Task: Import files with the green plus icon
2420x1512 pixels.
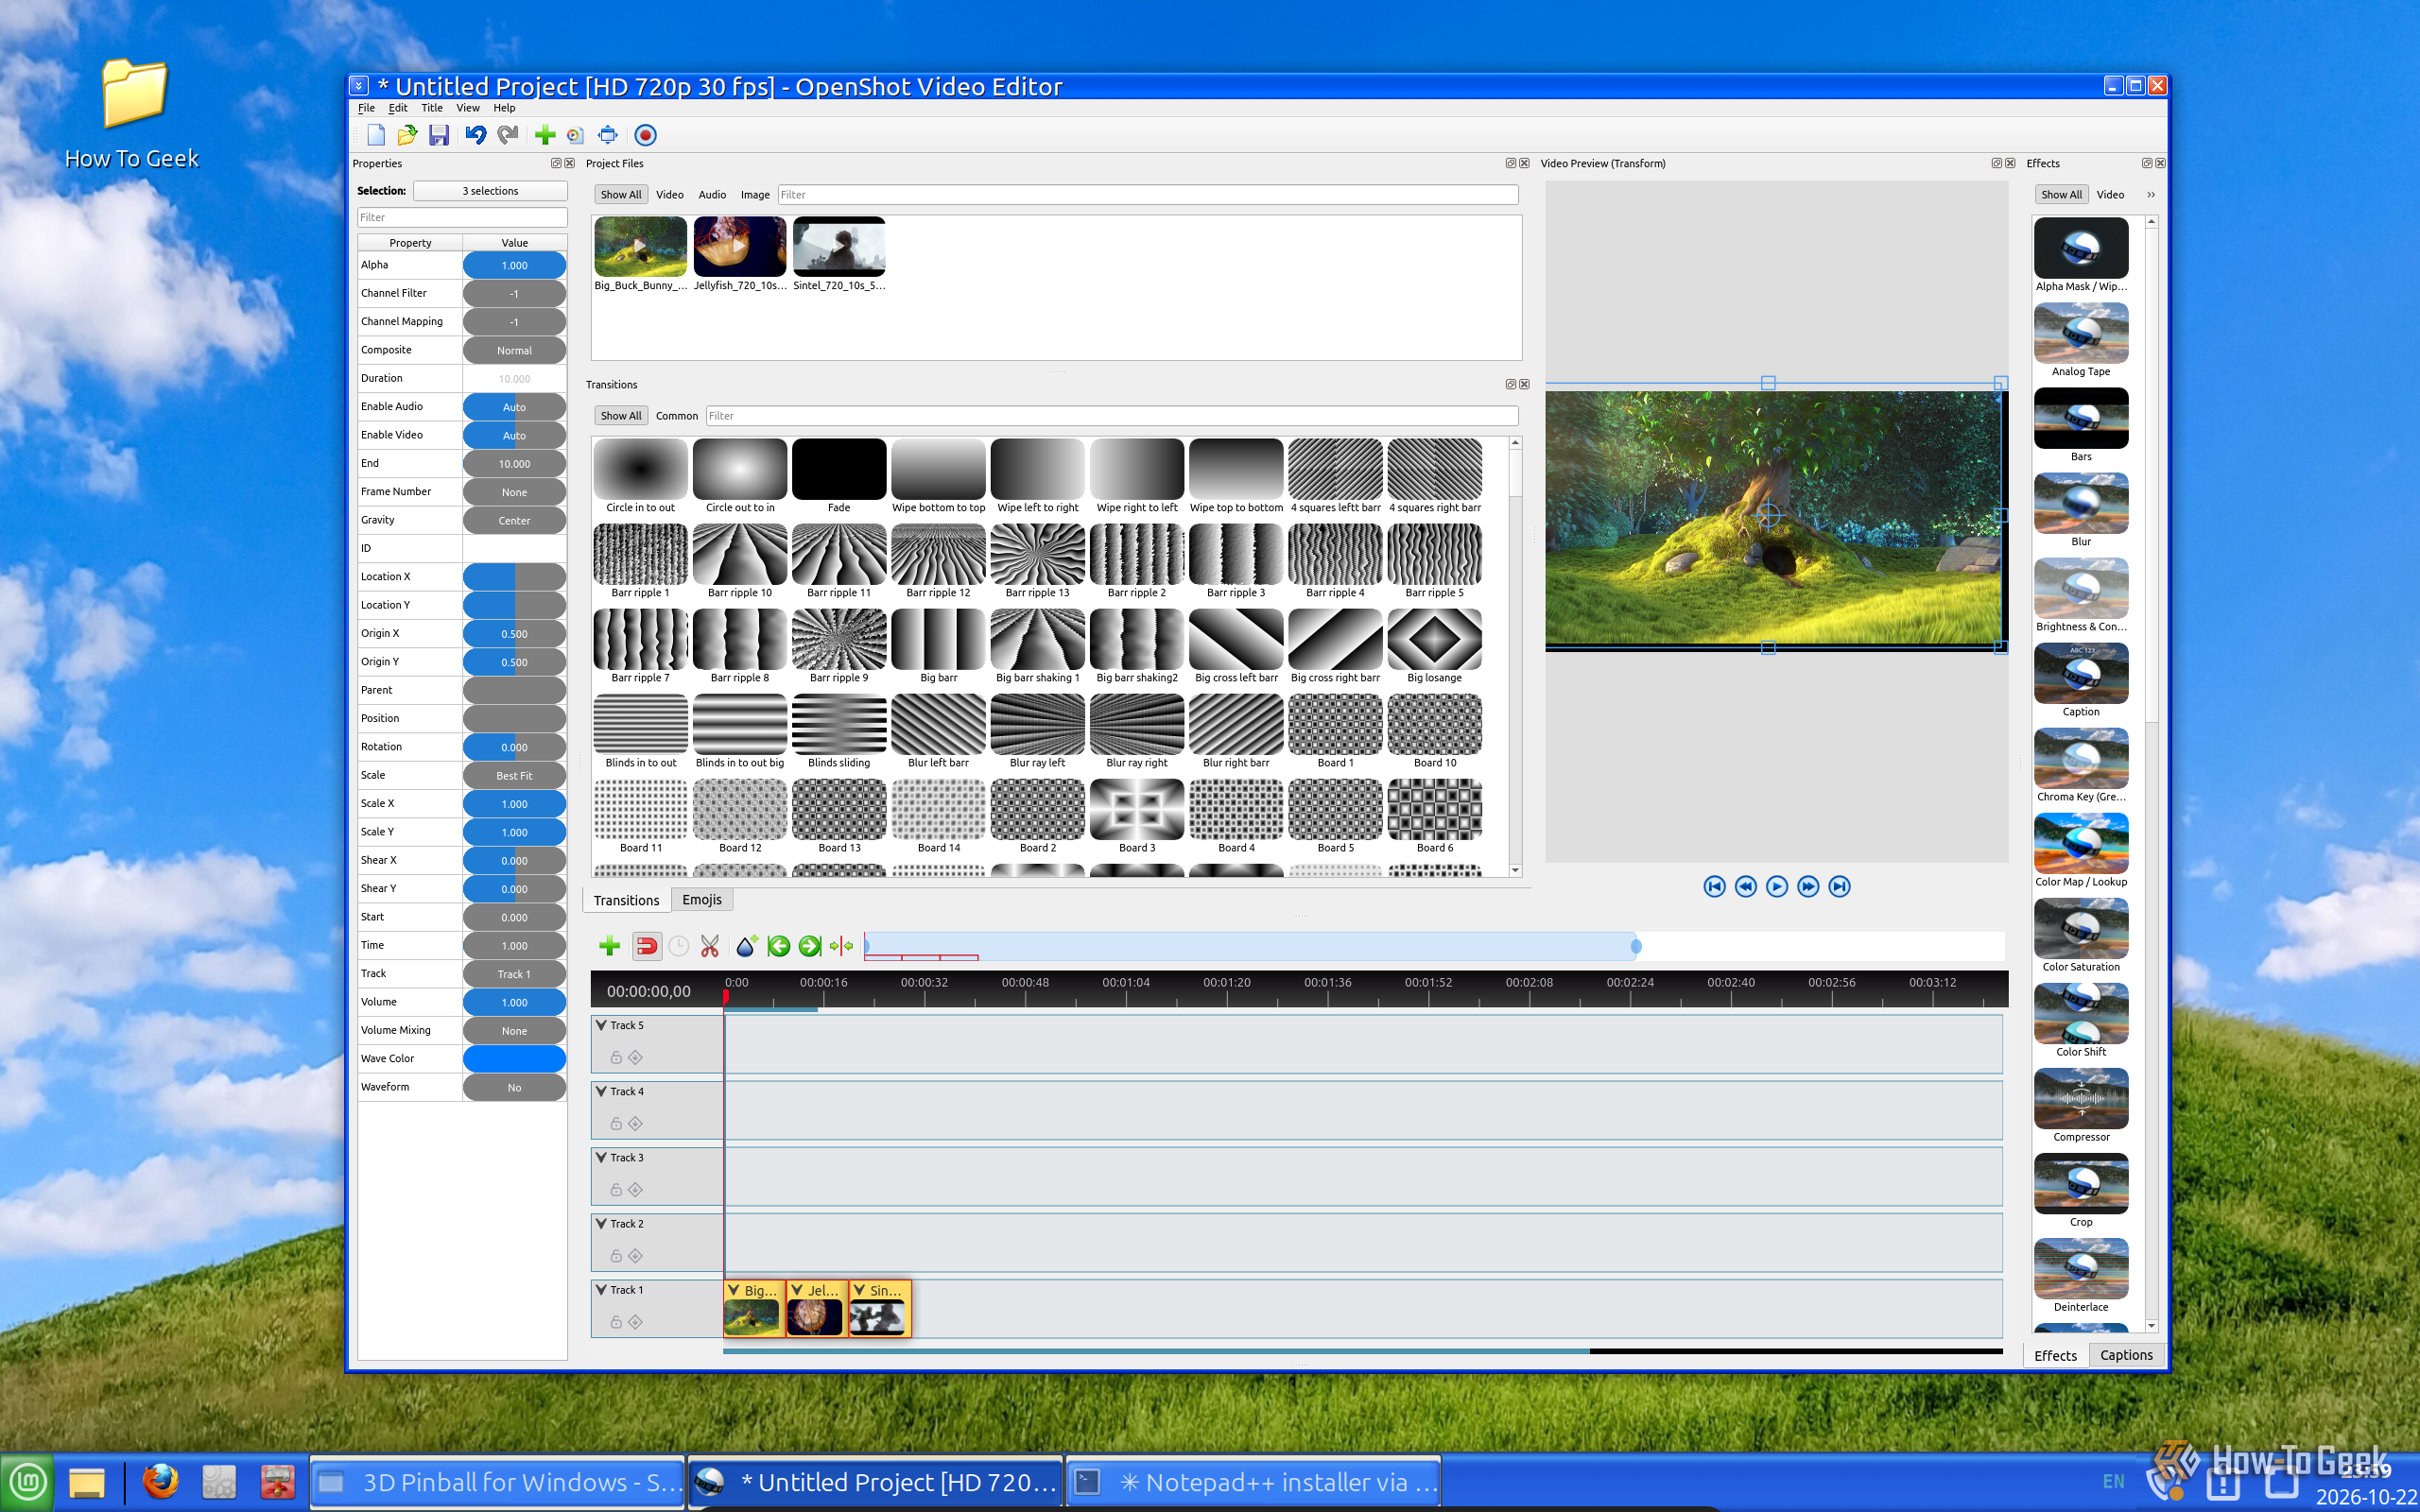Action: (545, 135)
